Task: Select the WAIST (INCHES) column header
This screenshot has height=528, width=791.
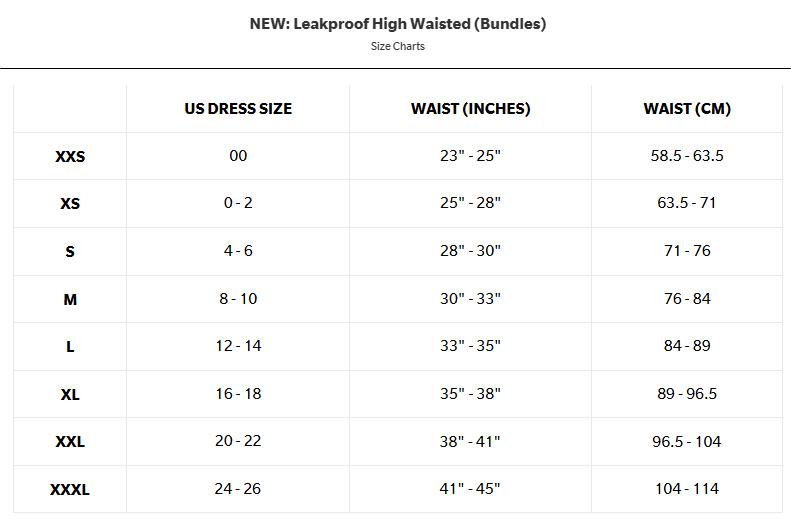Action: pyautogui.click(x=471, y=109)
